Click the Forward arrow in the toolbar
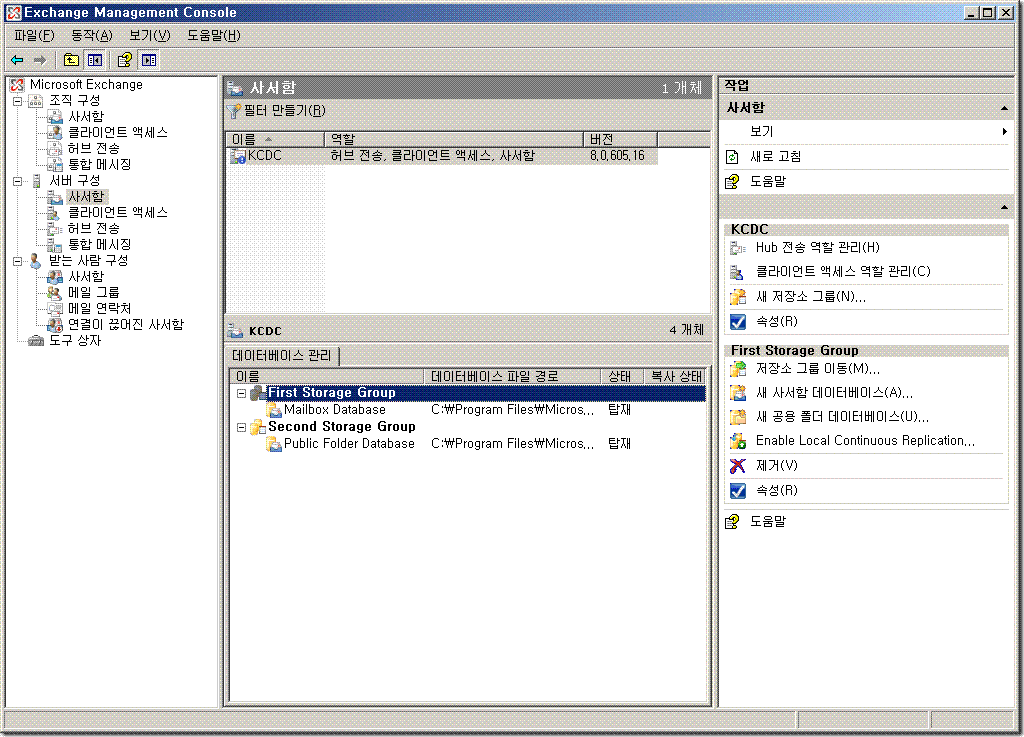 pos(40,60)
